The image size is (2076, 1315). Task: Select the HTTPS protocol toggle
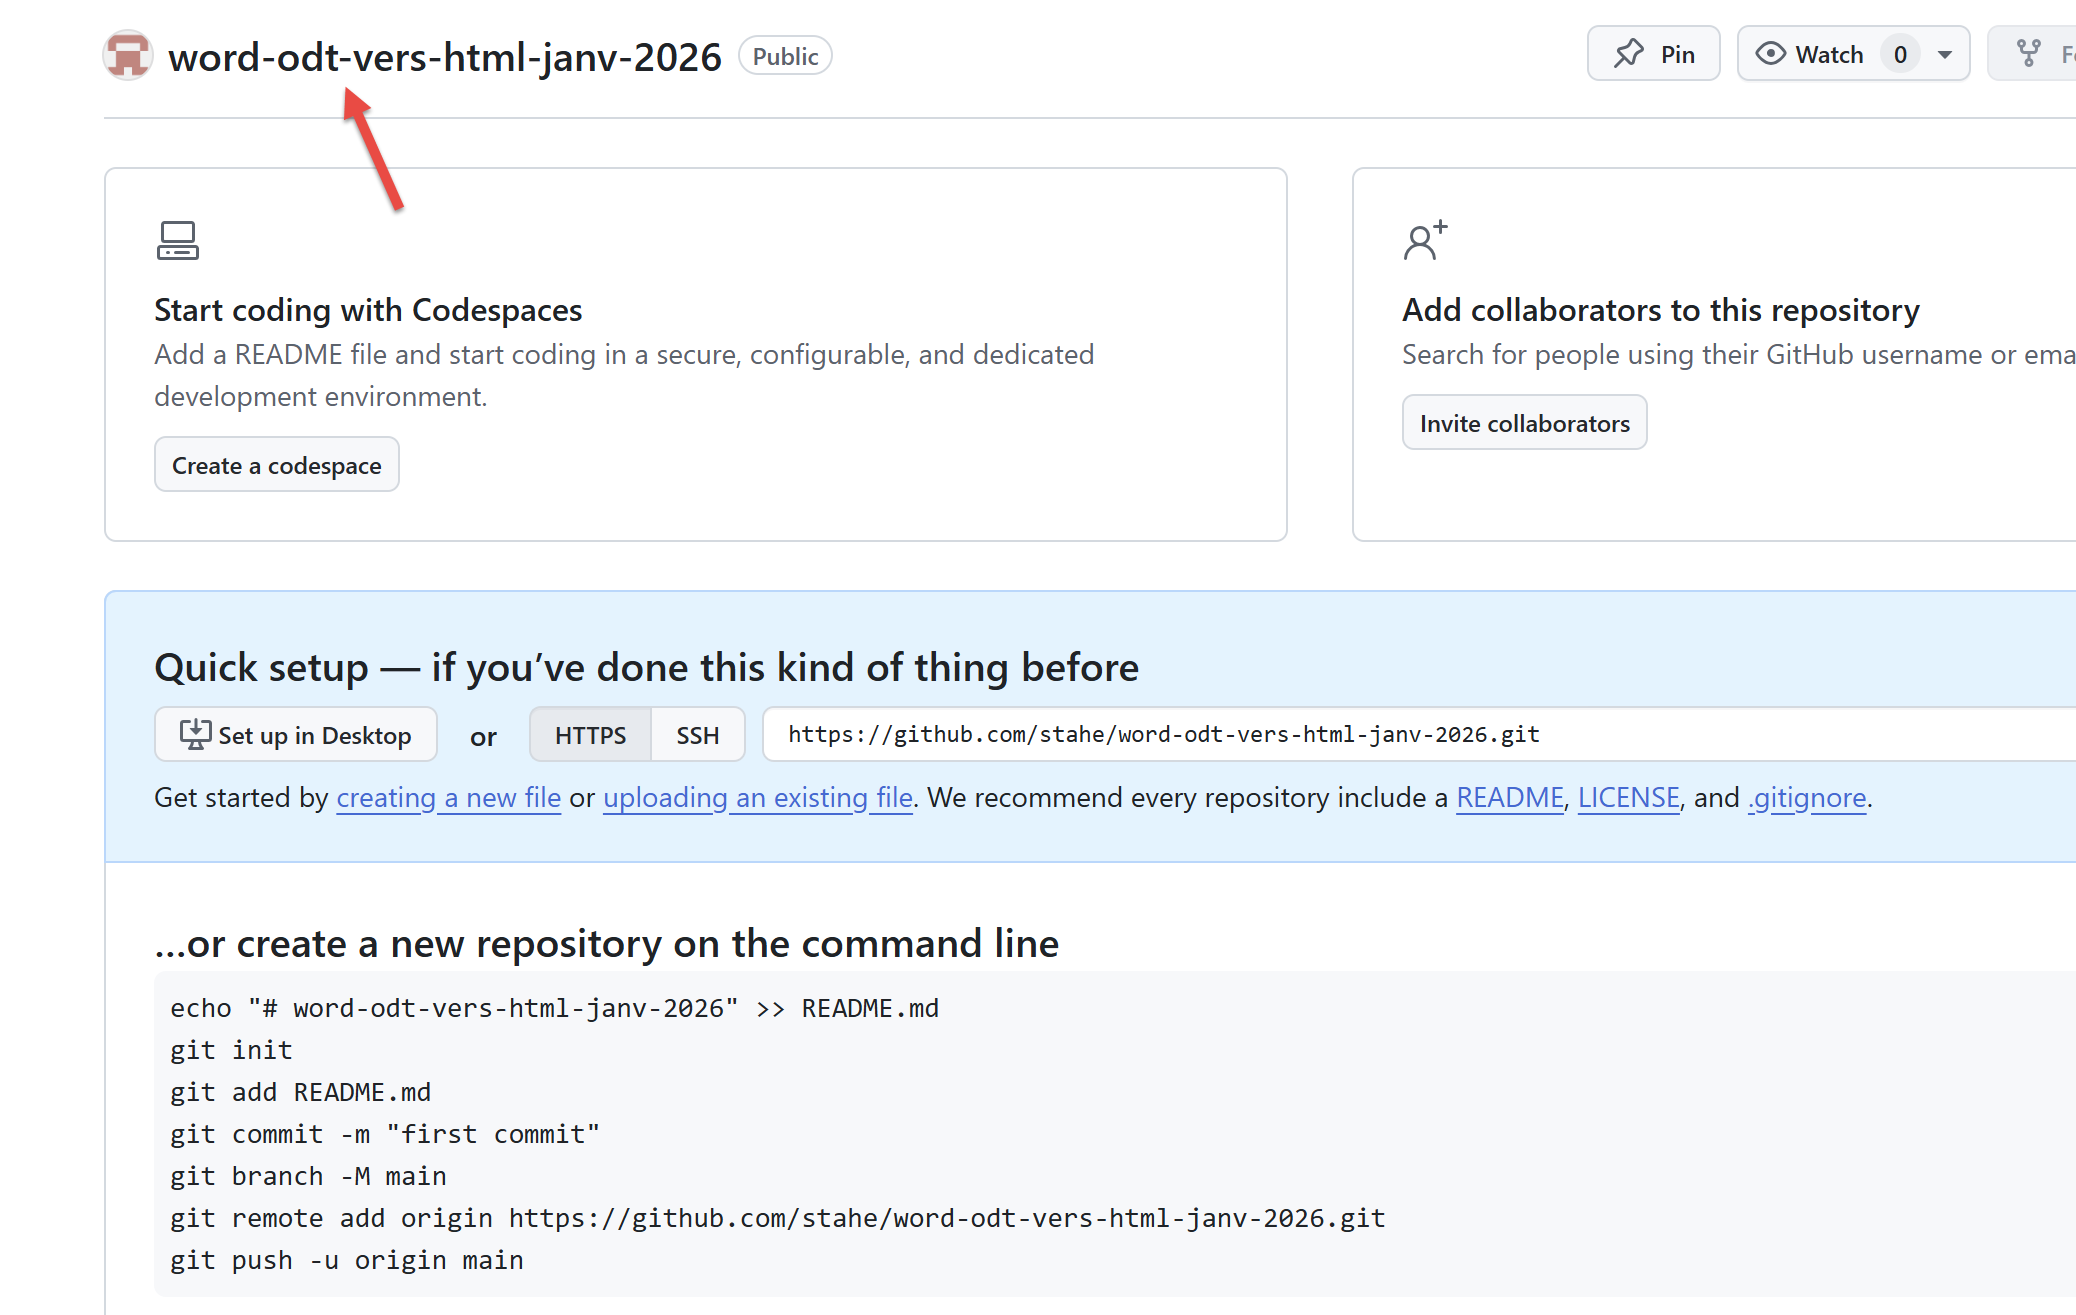590,735
